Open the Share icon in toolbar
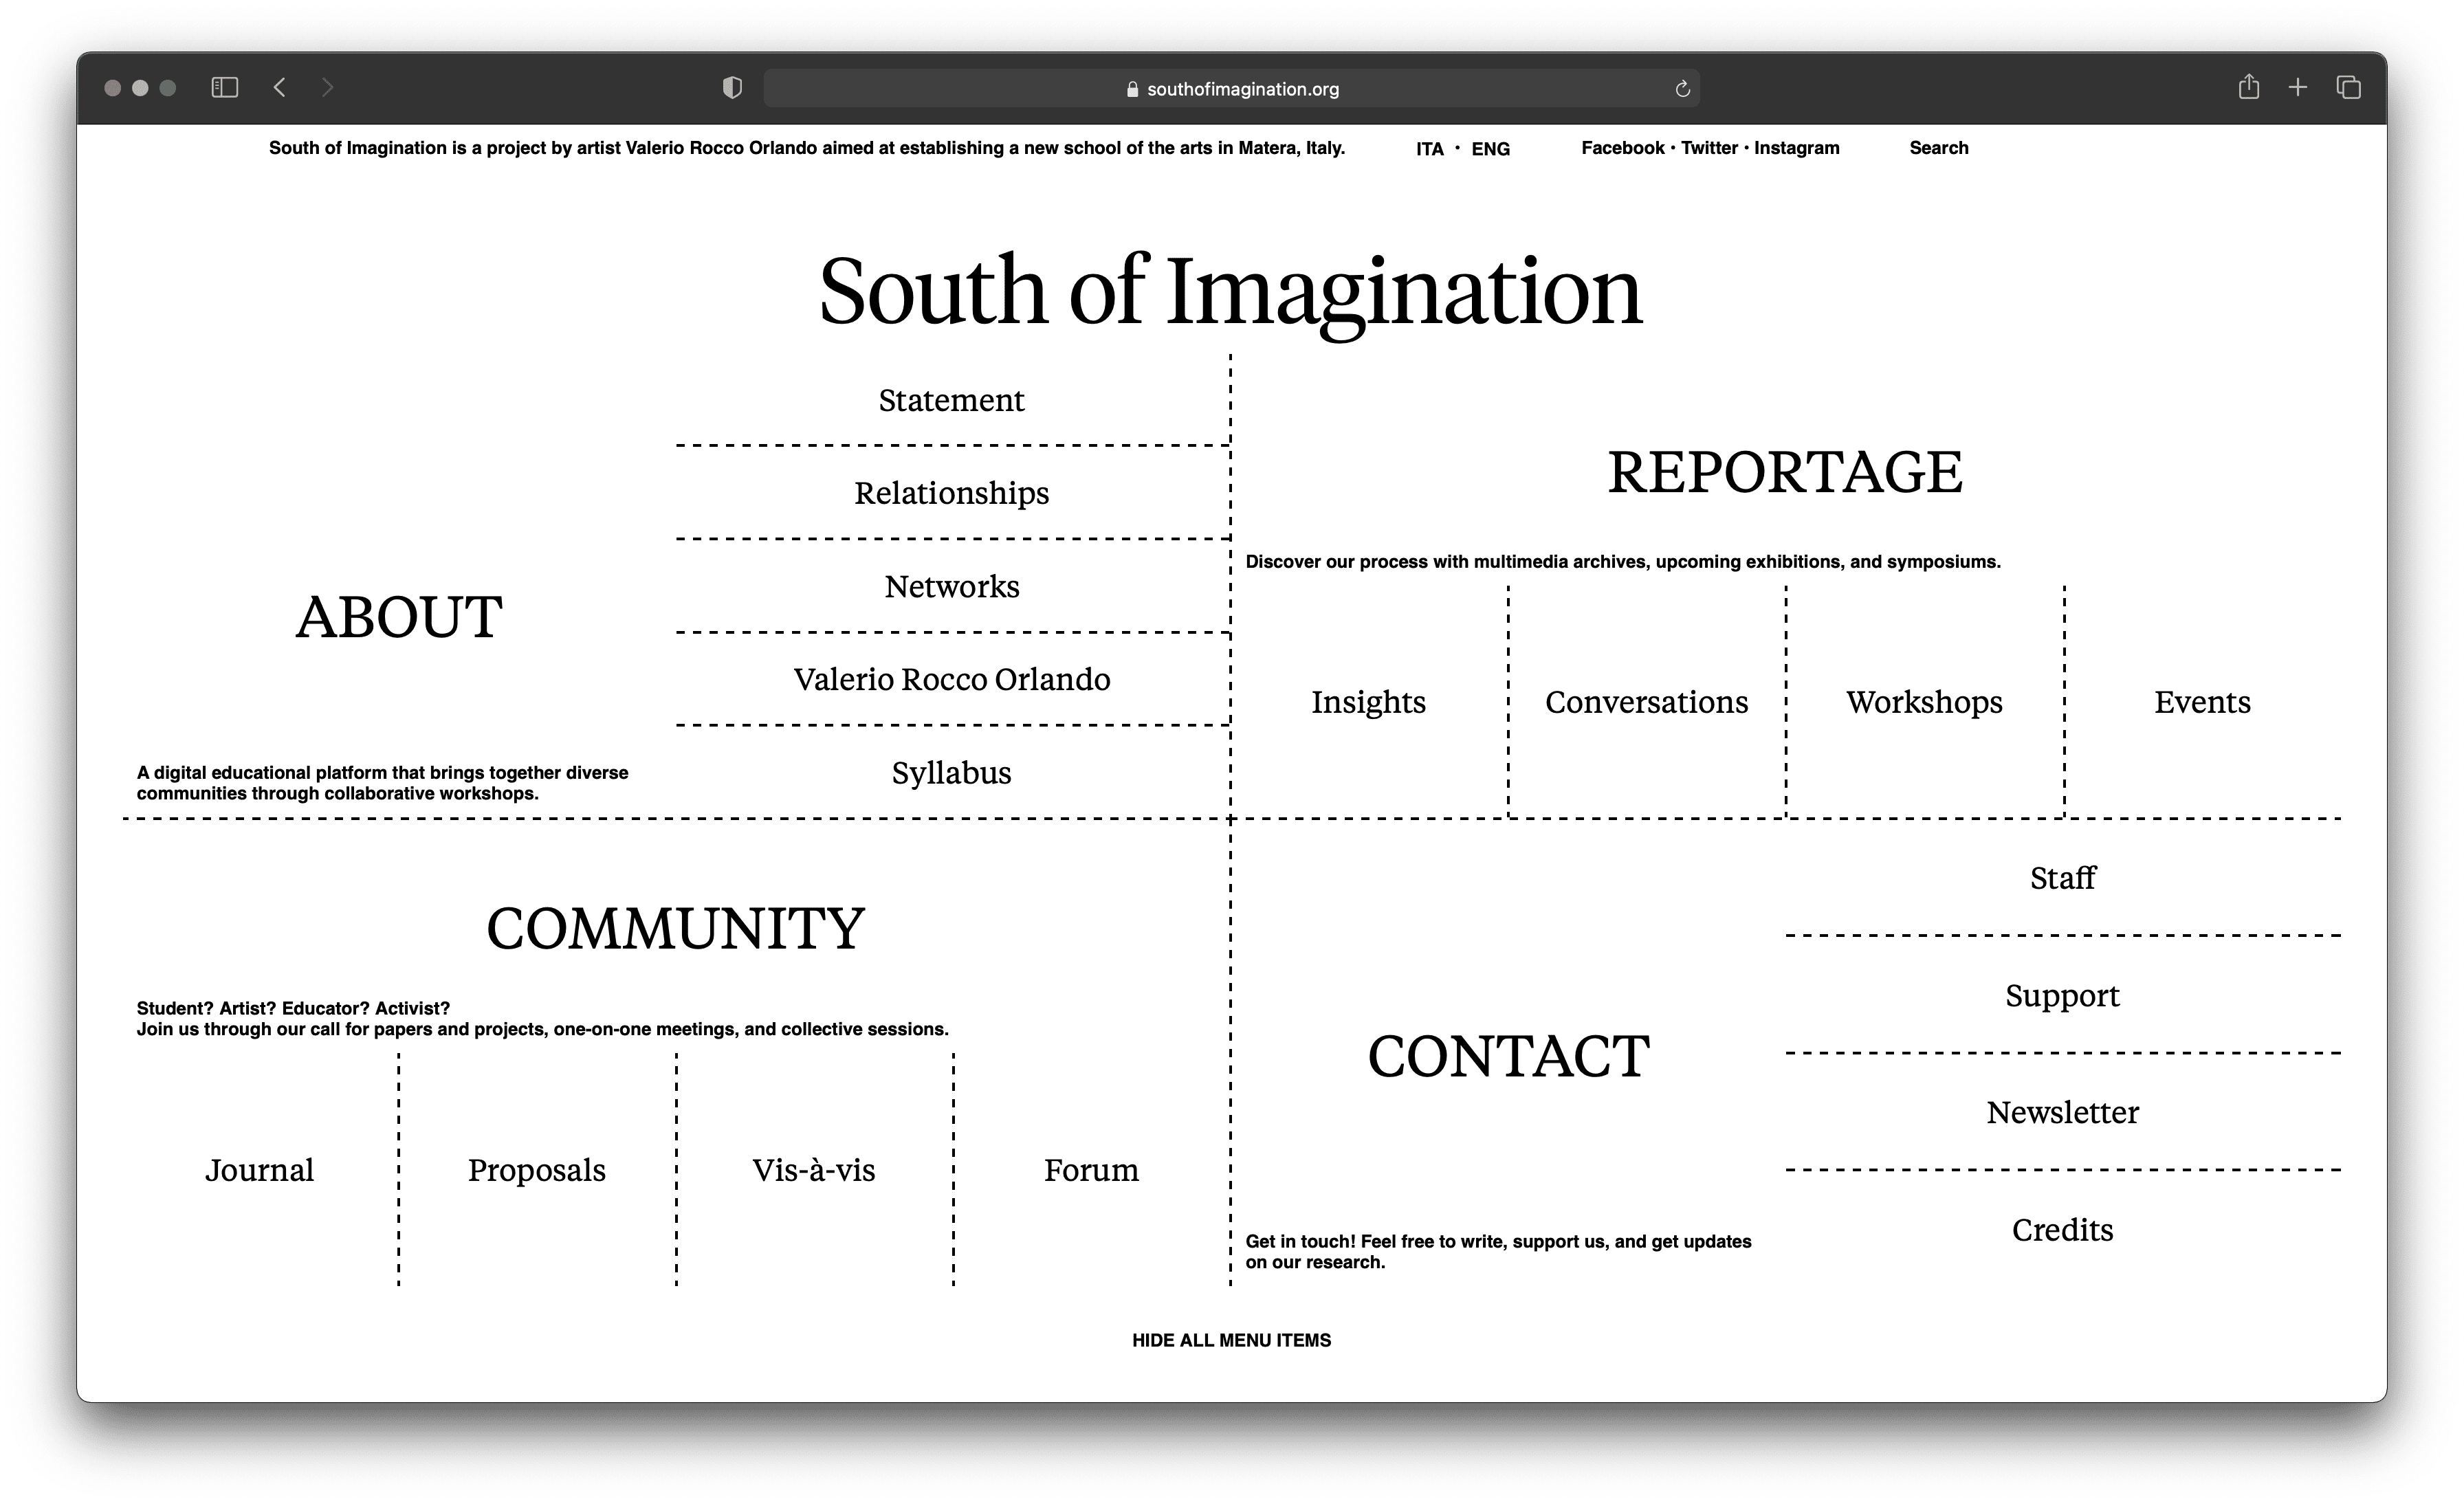The height and width of the screenshot is (1504, 2464). pyautogui.click(x=2248, y=87)
